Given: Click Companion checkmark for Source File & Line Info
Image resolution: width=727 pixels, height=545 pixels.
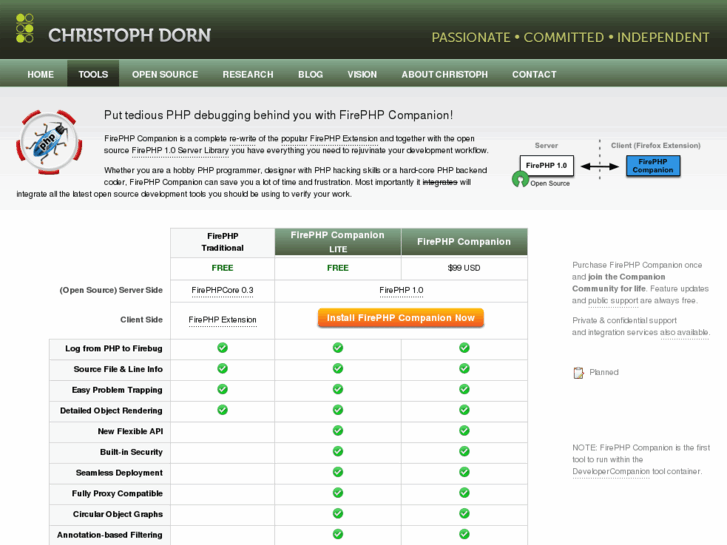Looking at the screenshot, I should click(x=464, y=369).
